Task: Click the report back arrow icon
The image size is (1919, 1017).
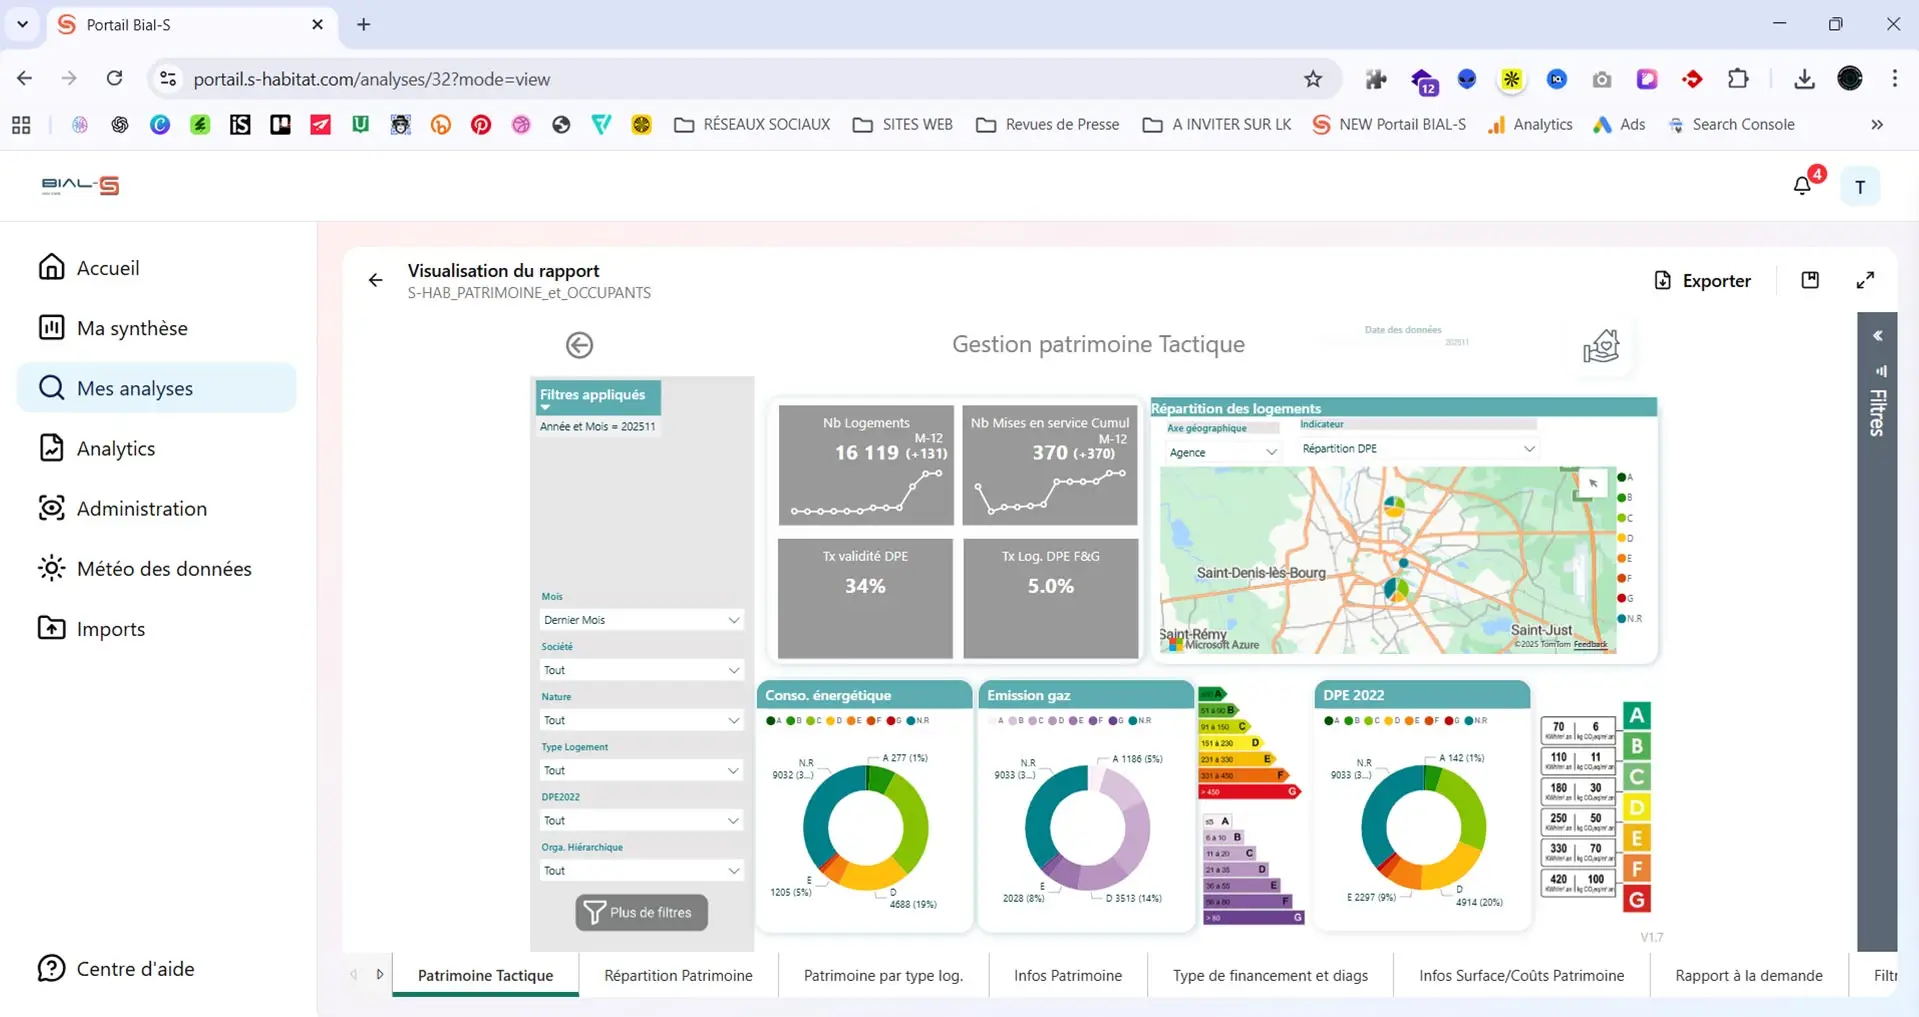Action: point(375,281)
